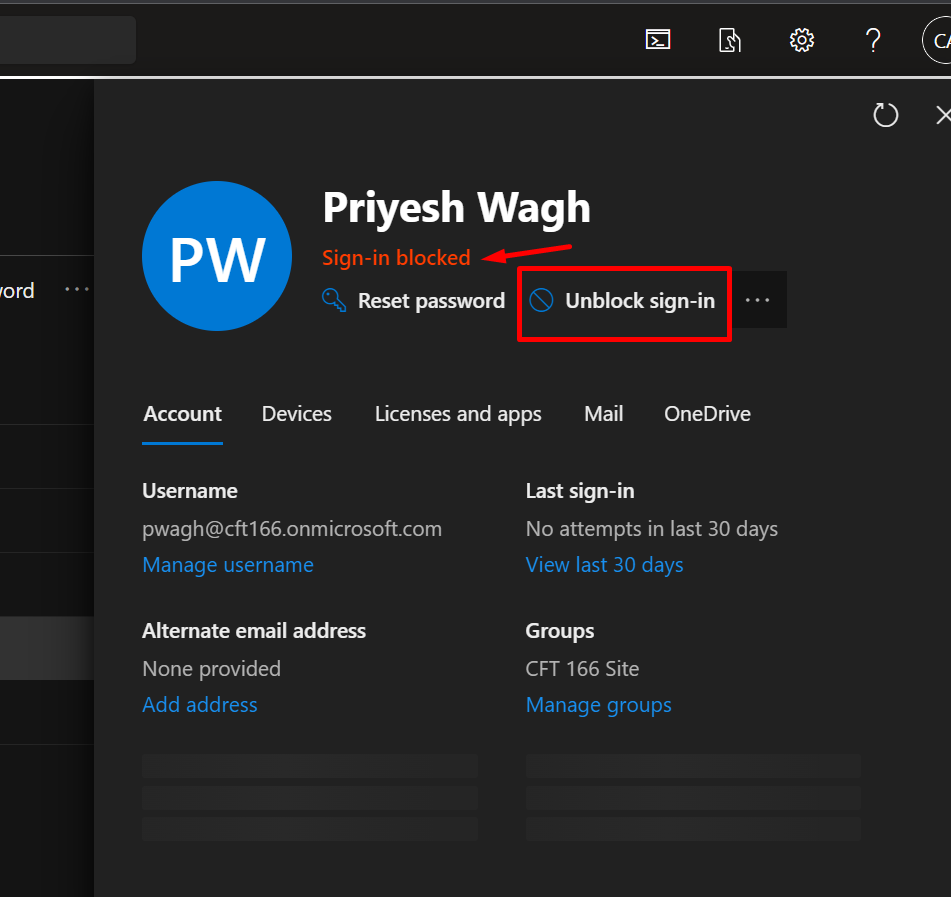The width and height of the screenshot is (951, 897).
Task: Refresh the user details pane
Action: (886, 115)
